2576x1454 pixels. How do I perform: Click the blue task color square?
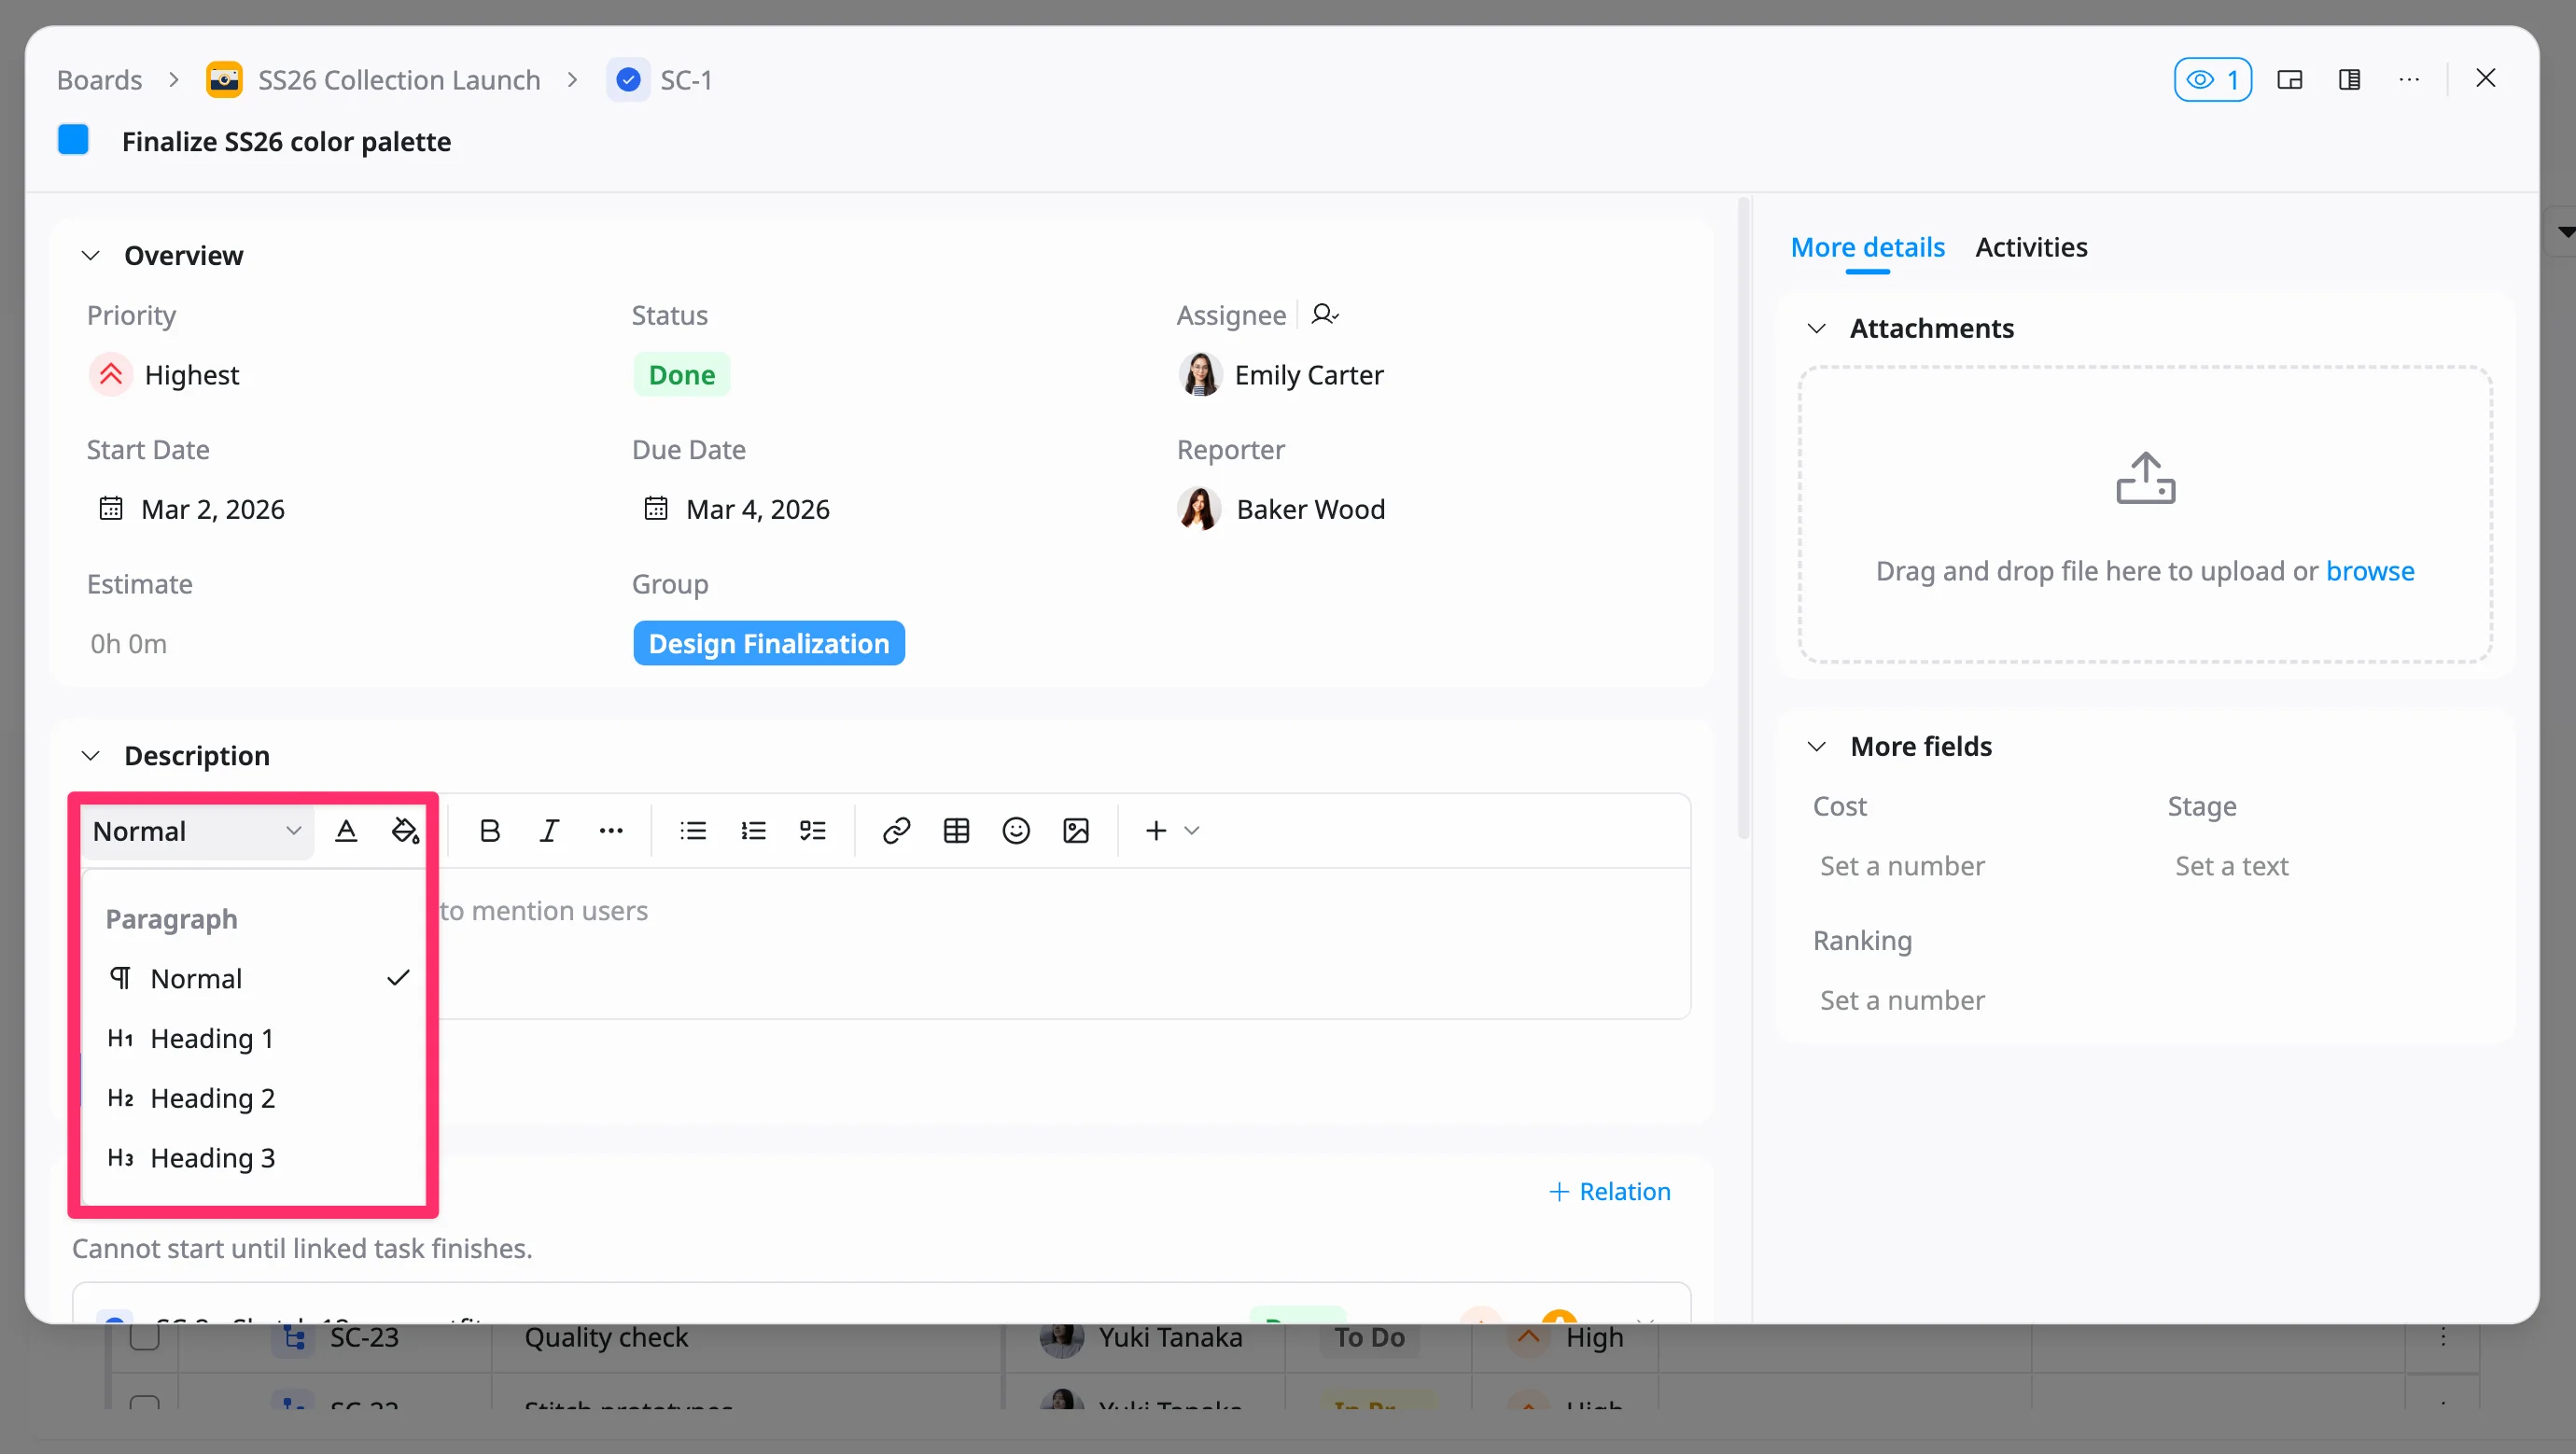pos(73,140)
